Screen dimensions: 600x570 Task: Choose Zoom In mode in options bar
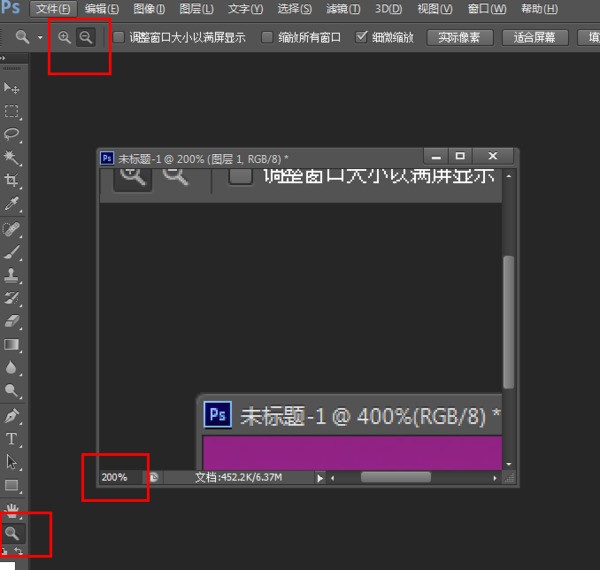click(x=64, y=37)
